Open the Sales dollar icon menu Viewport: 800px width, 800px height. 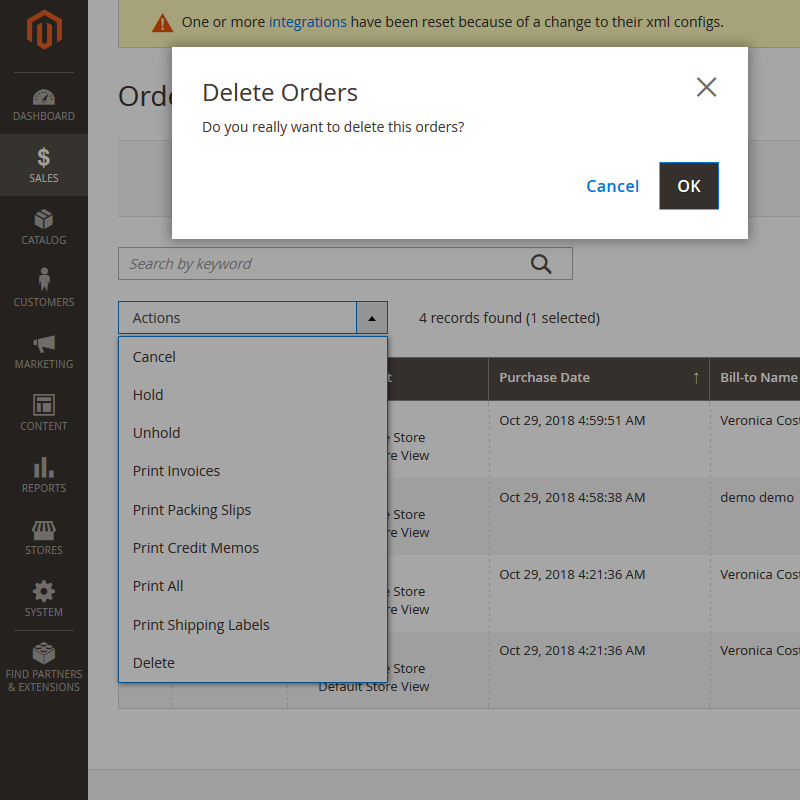point(43,158)
